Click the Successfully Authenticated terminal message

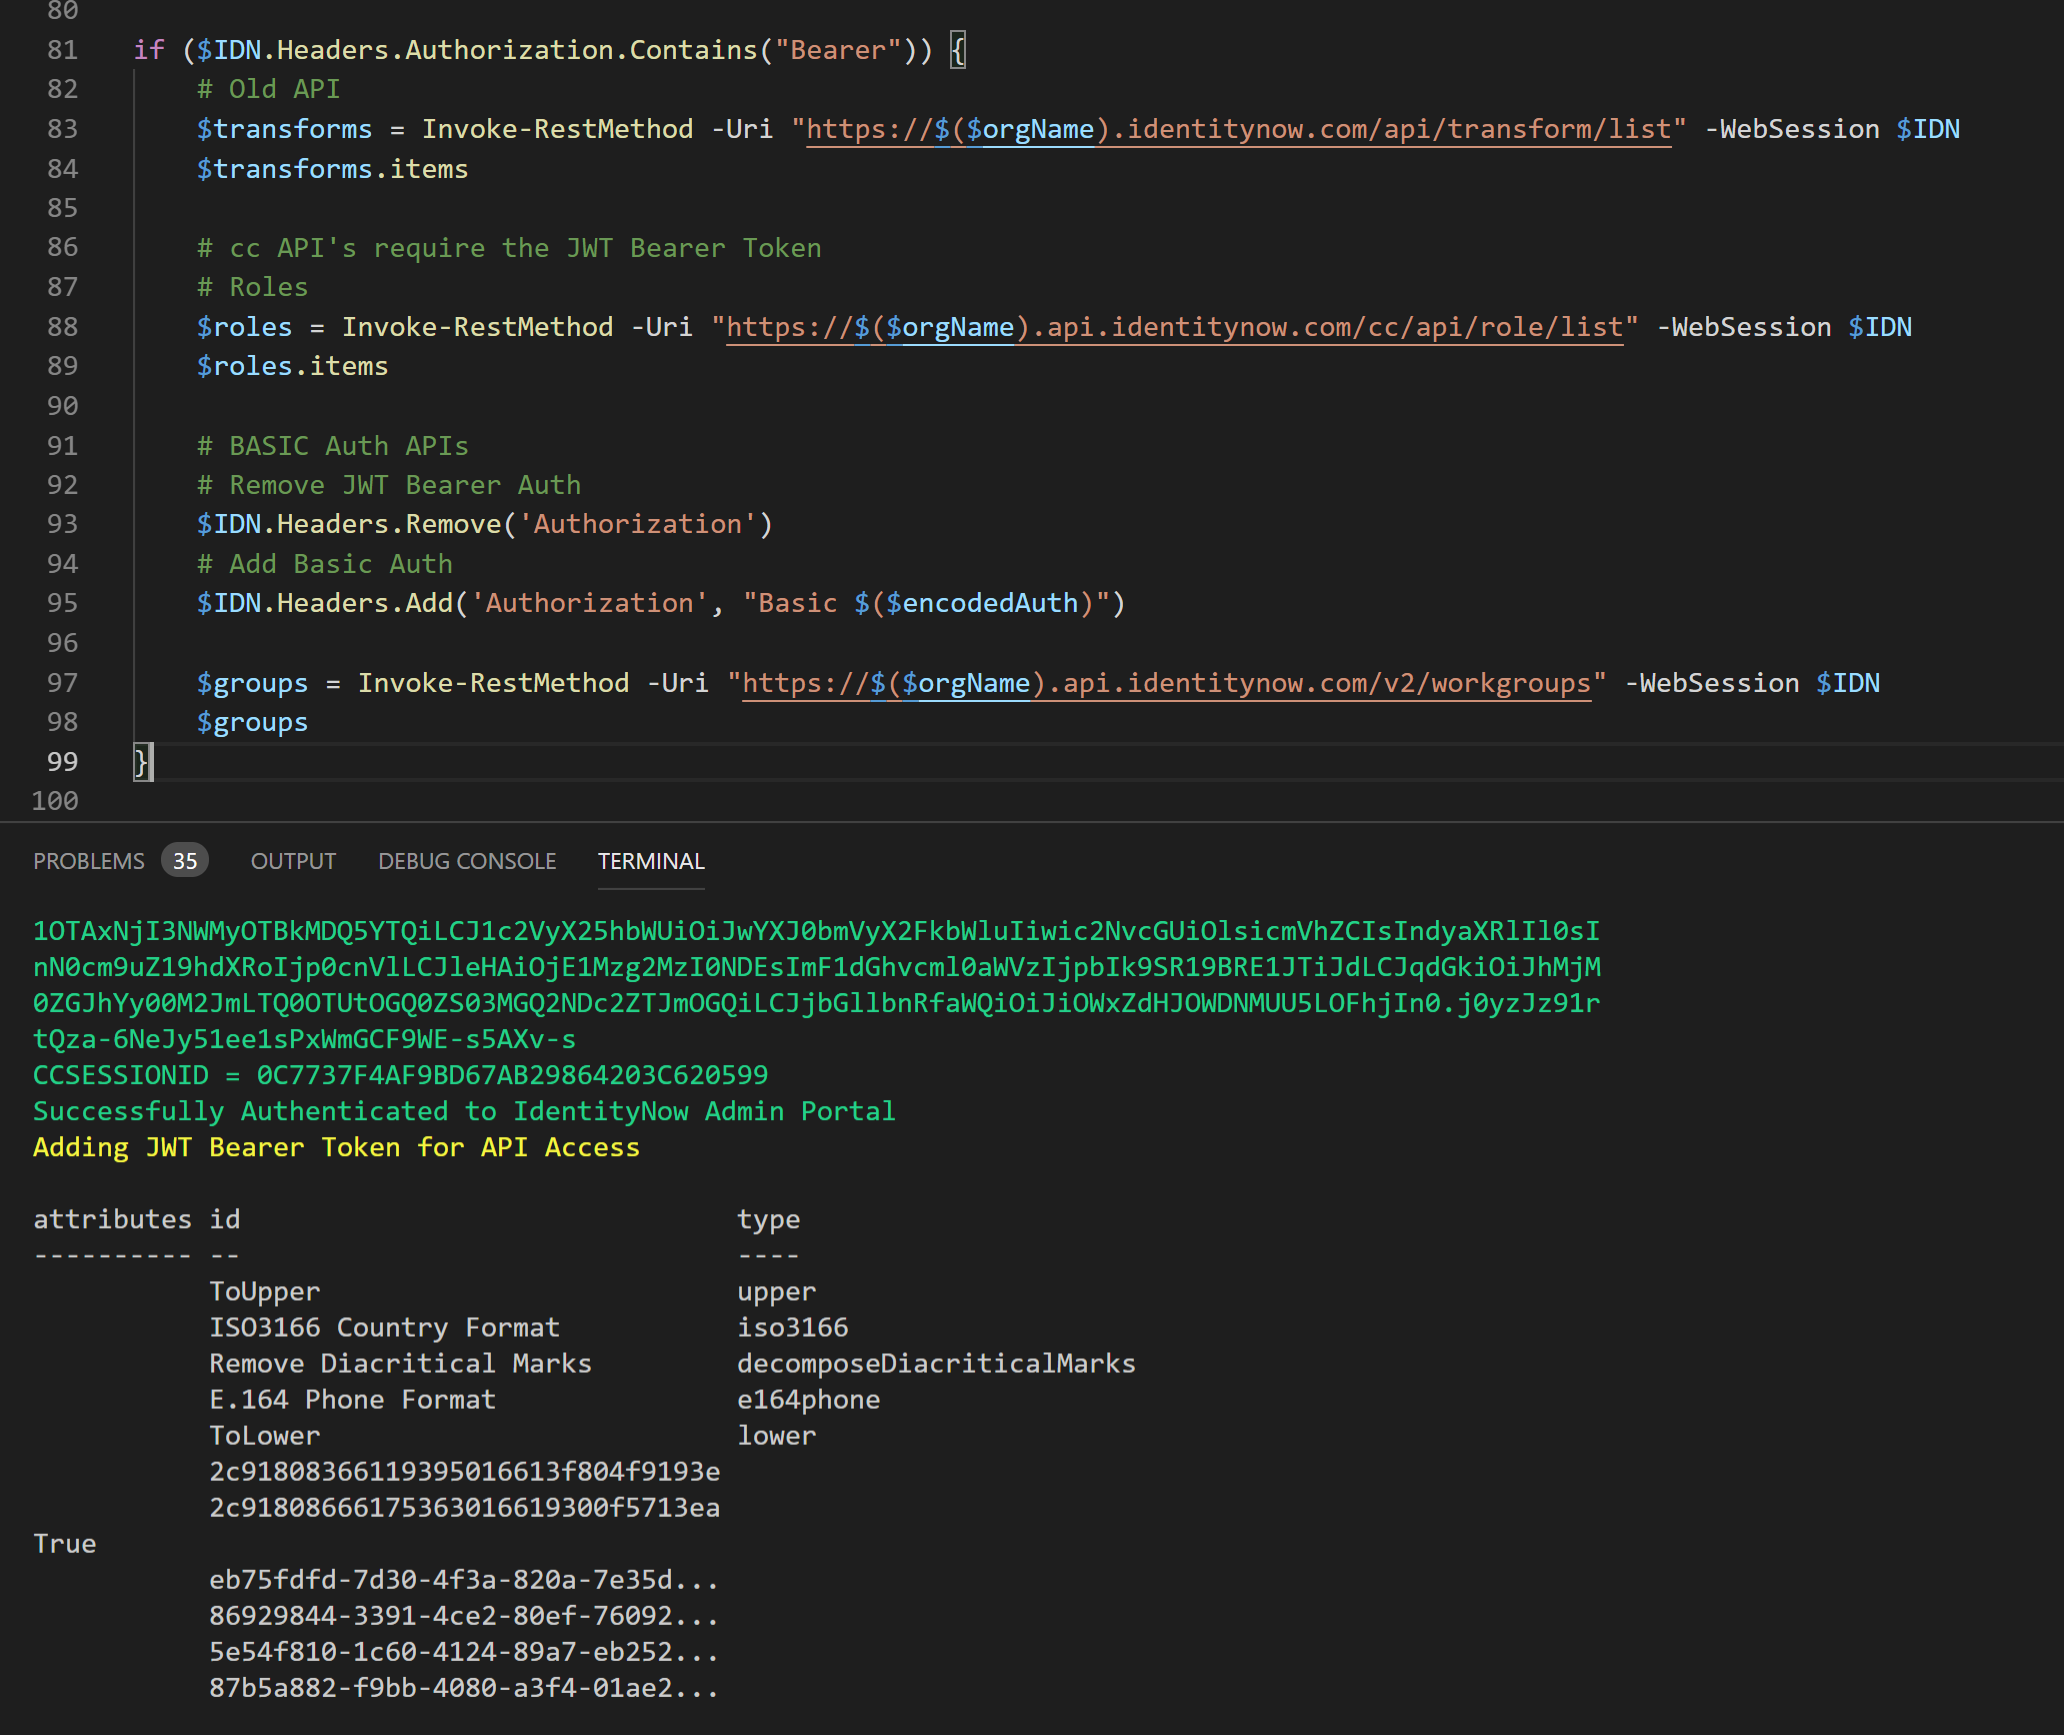pos(463,1110)
